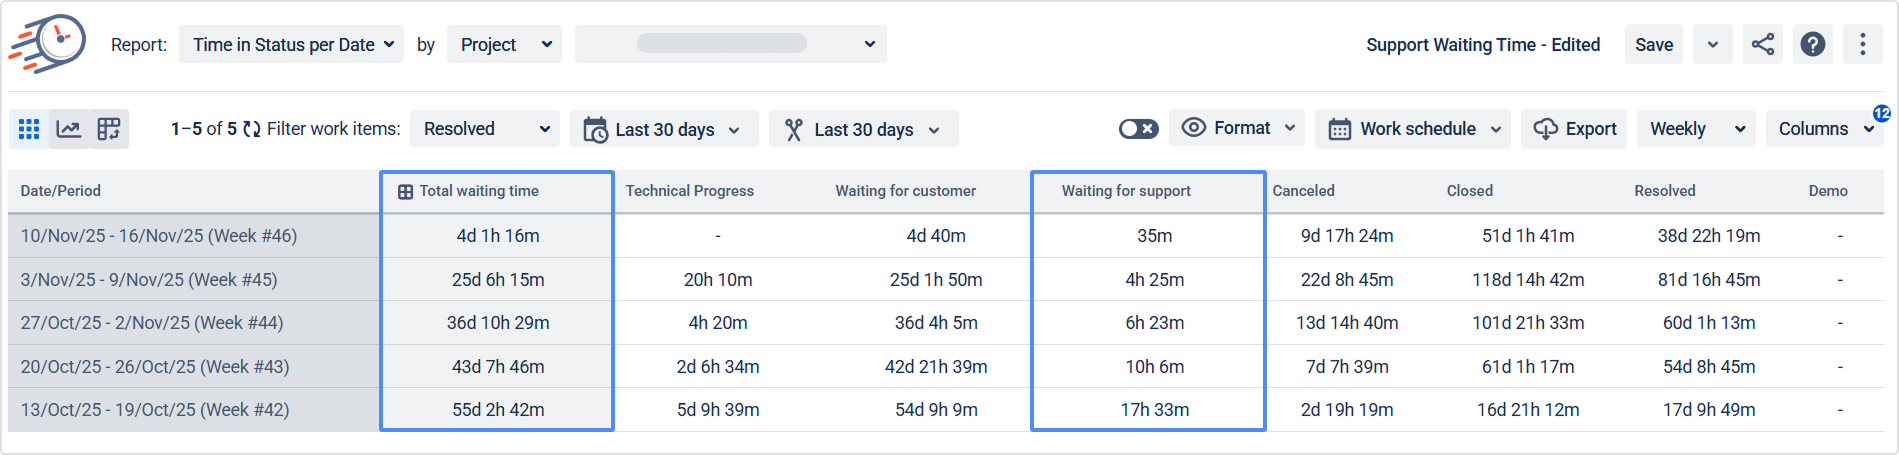Click the Work schedule calendar icon
1899x455 pixels.
click(x=1340, y=129)
